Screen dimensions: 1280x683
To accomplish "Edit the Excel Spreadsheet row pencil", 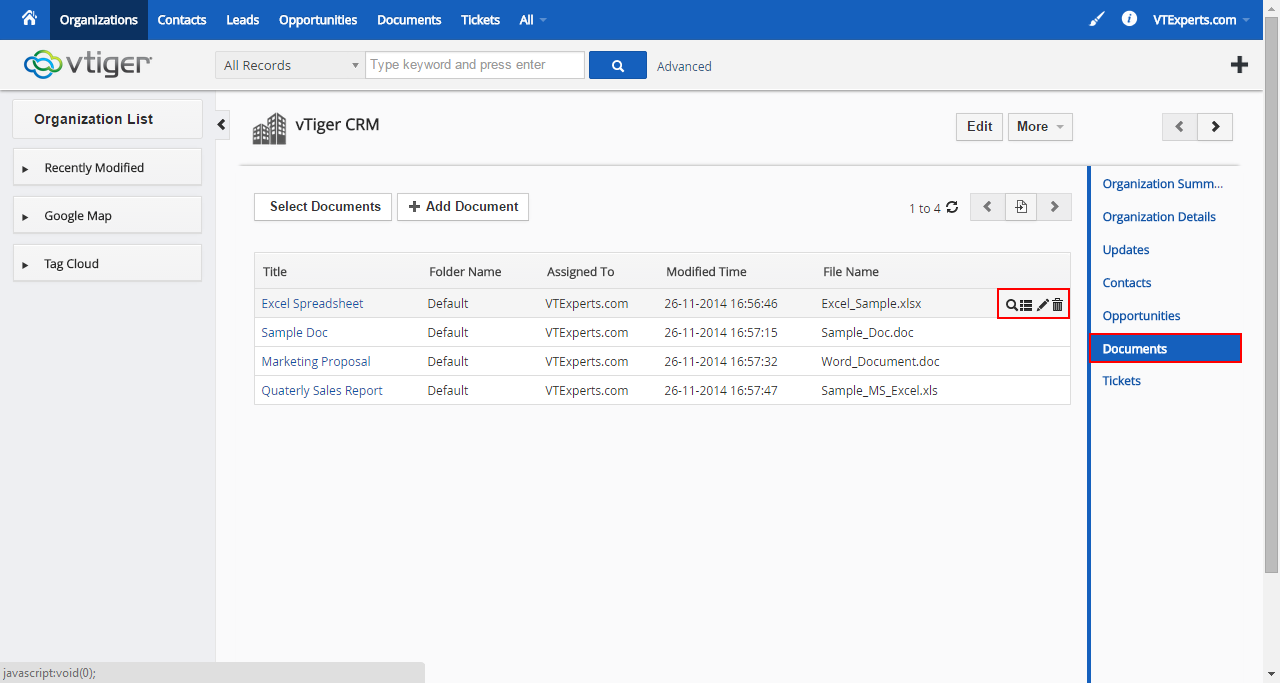I will coord(1043,305).
